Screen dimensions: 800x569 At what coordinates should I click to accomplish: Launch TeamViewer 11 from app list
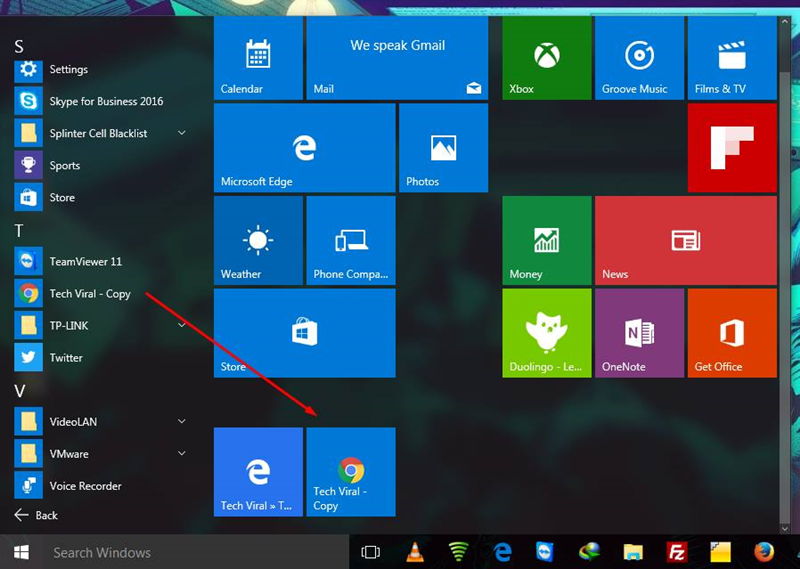(x=100, y=261)
